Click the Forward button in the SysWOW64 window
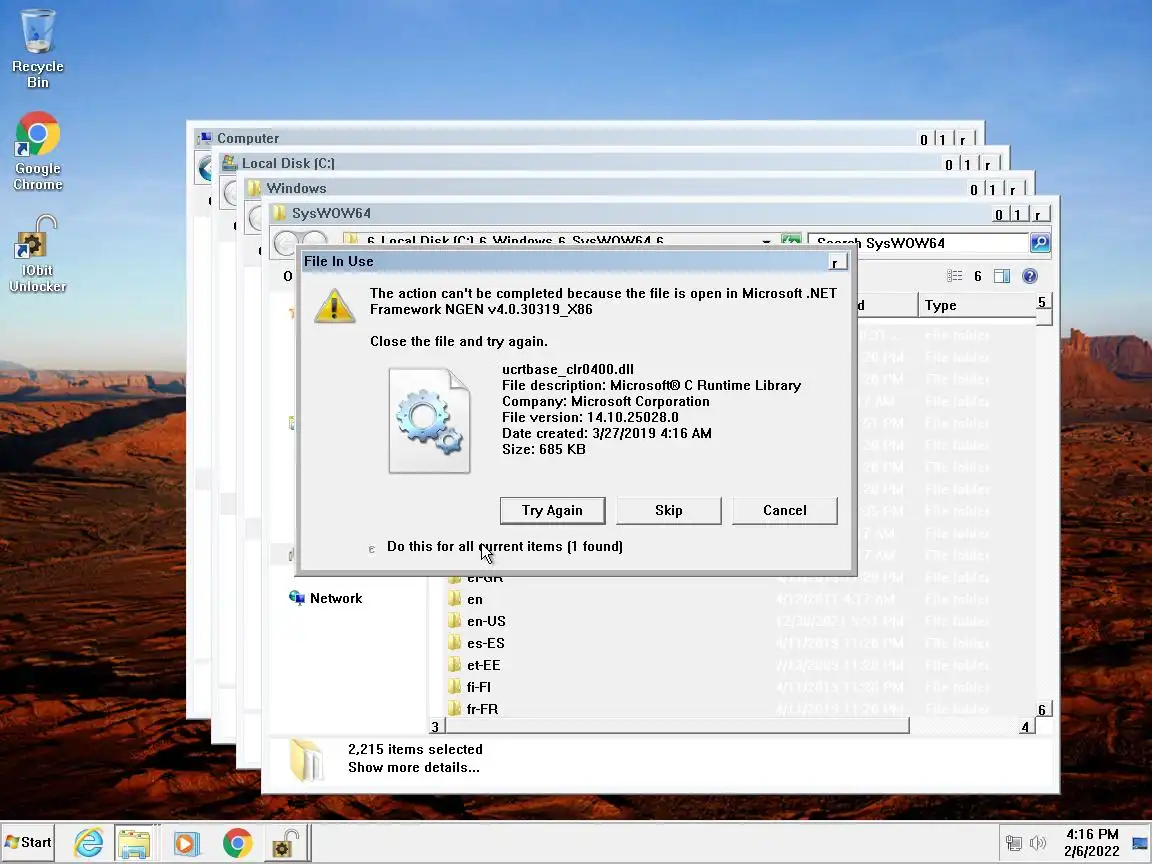 314,242
